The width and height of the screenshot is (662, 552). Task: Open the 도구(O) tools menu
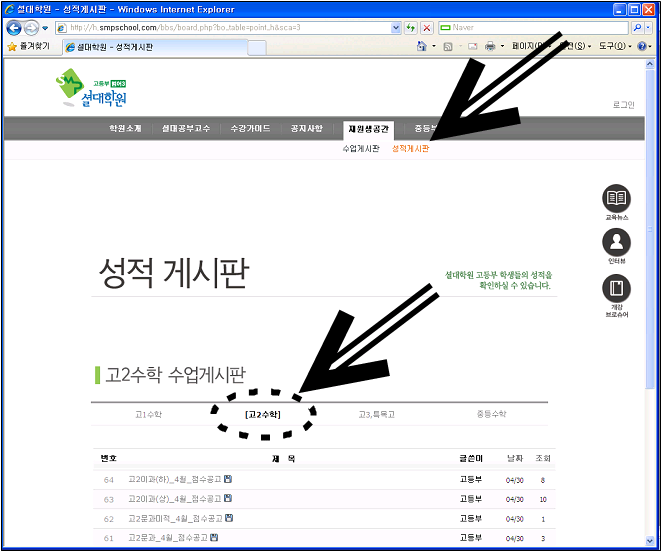coord(615,46)
